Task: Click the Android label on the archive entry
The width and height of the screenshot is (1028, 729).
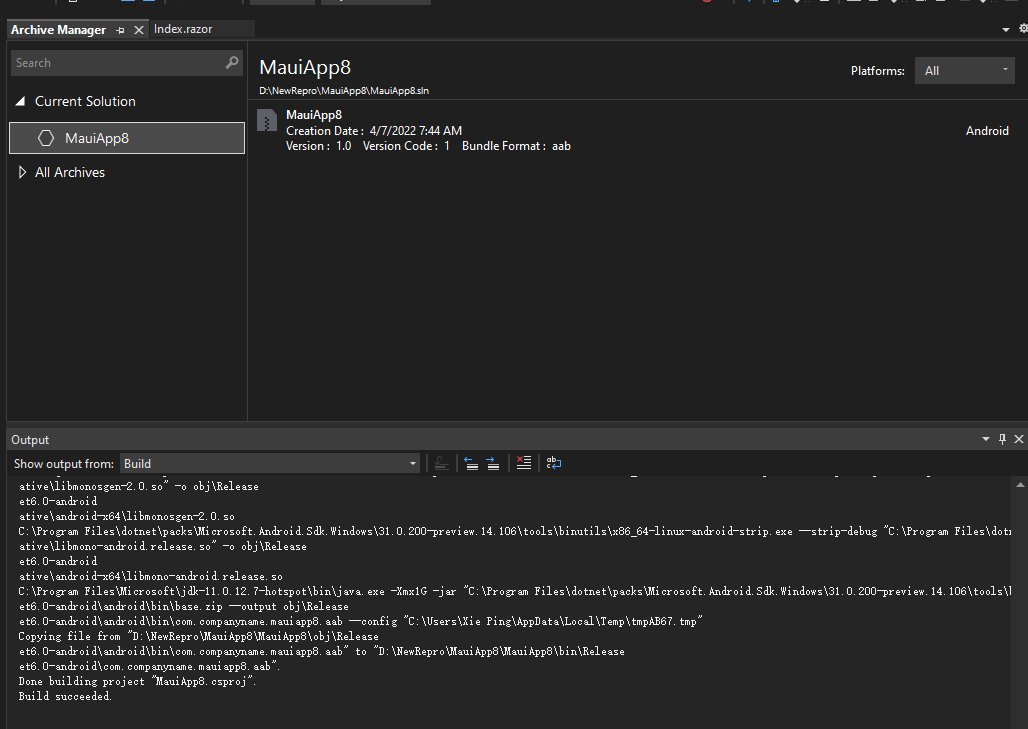Action: pos(987,130)
